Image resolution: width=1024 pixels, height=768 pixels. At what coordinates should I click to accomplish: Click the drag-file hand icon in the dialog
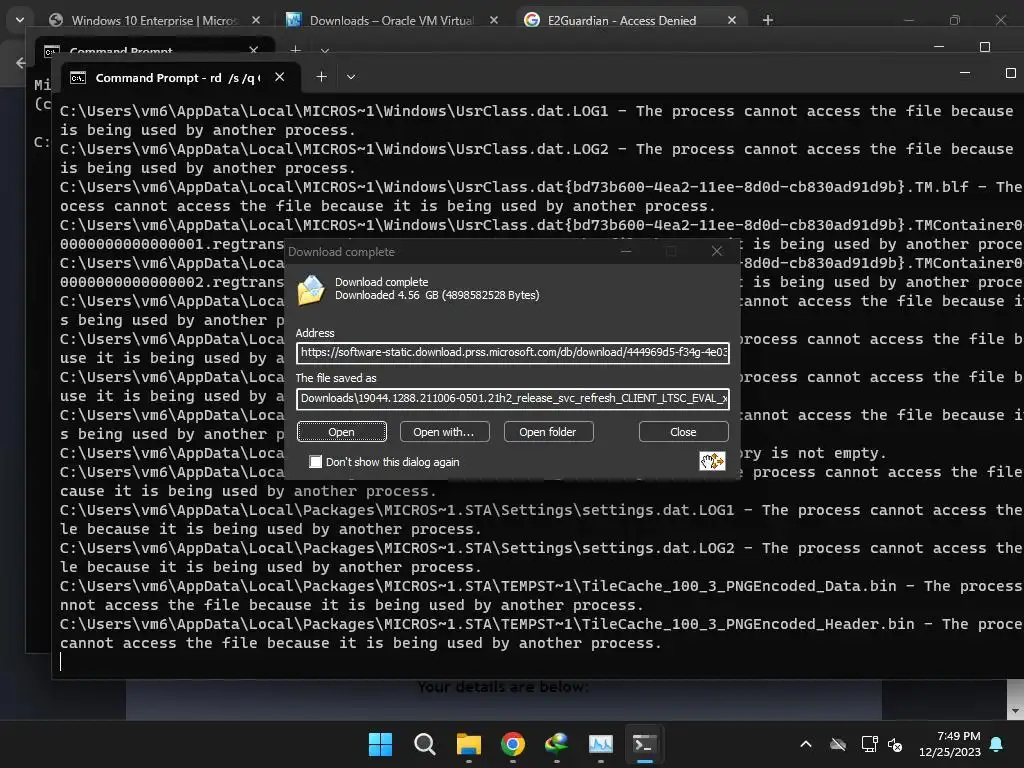point(712,461)
